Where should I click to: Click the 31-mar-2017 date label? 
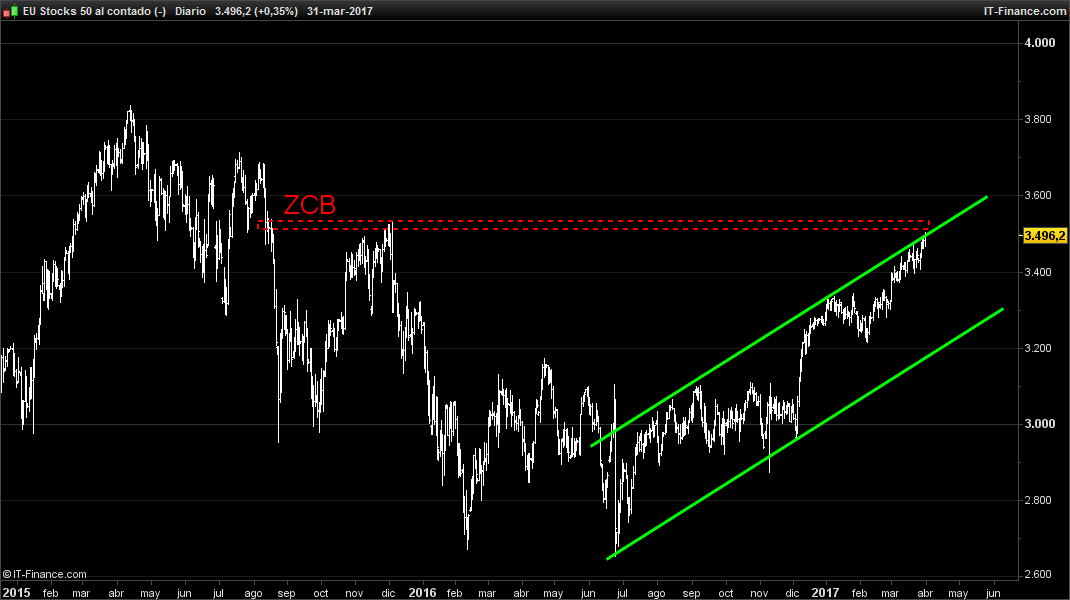pos(340,12)
